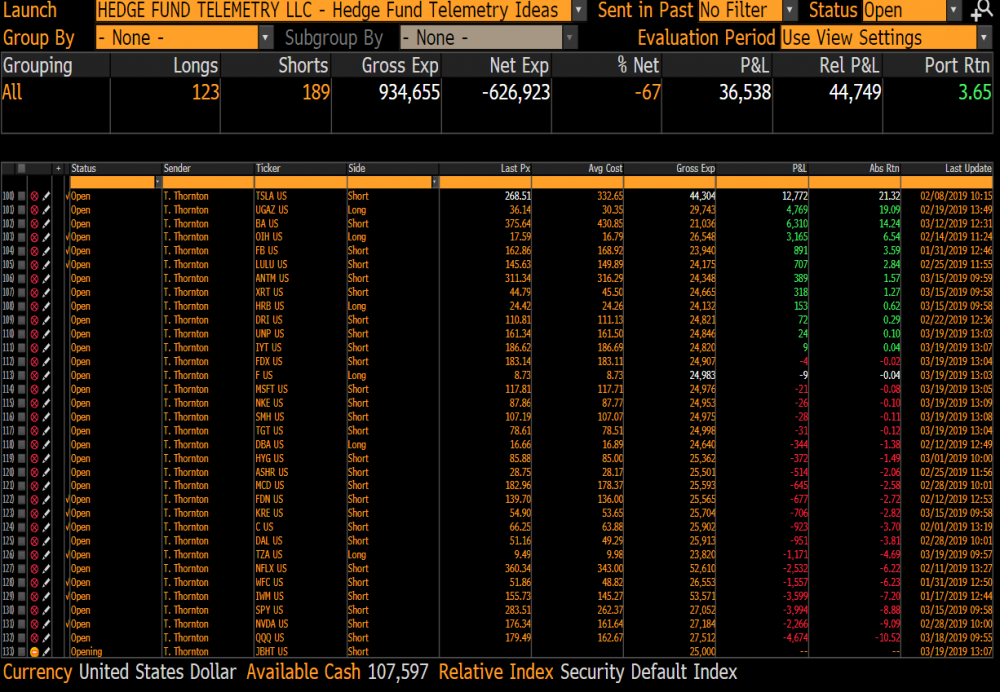Click the Gross Exp filter input field

point(670,182)
